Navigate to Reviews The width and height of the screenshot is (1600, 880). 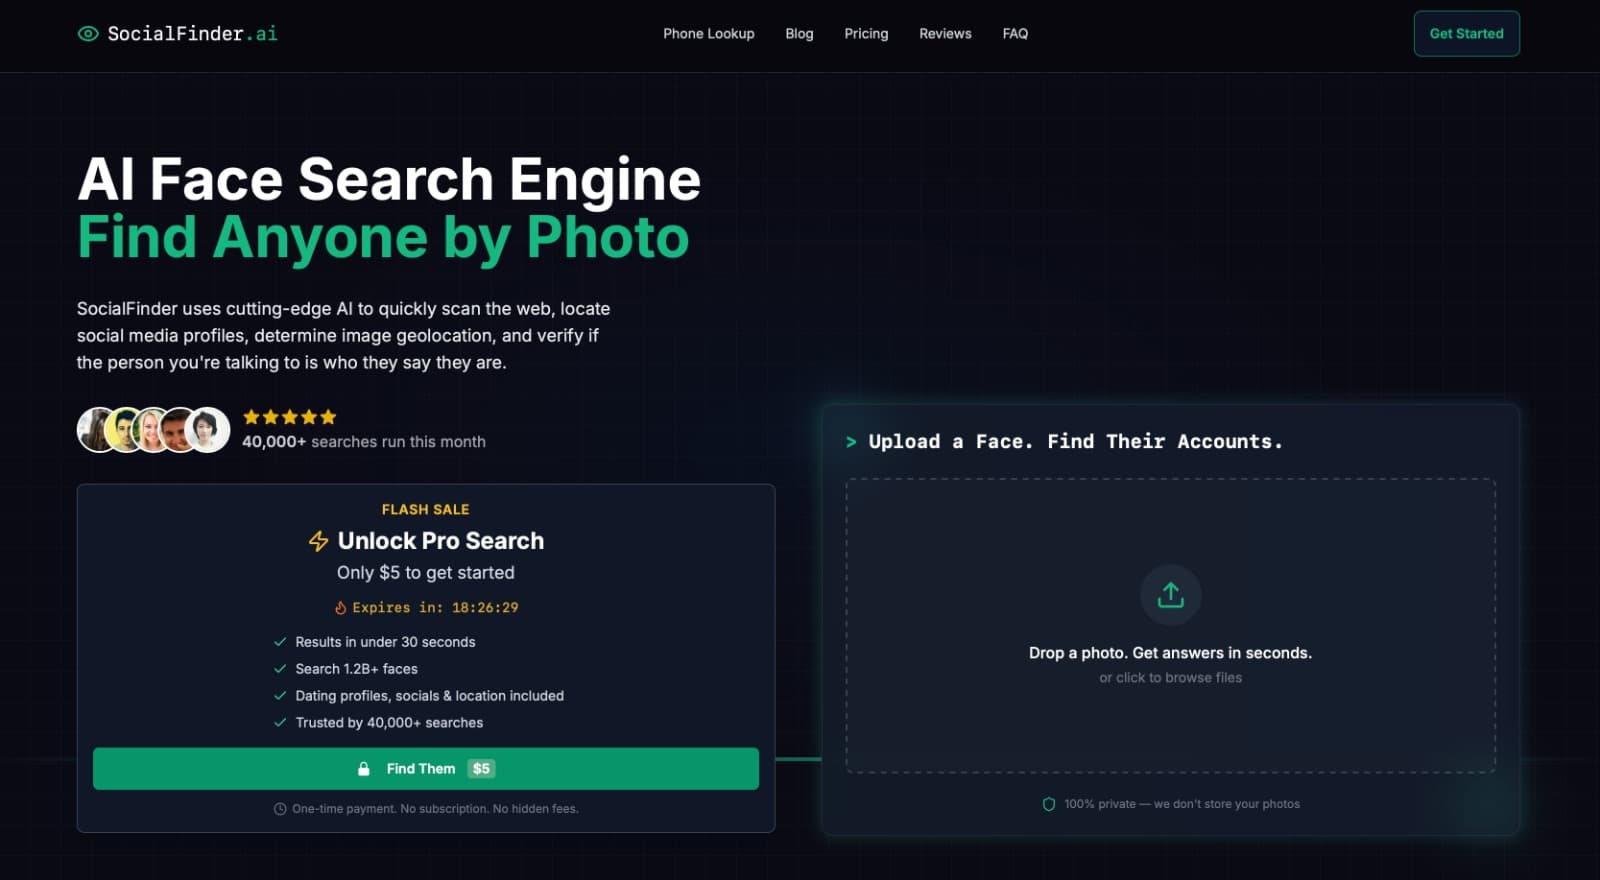[x=945, y=34]
